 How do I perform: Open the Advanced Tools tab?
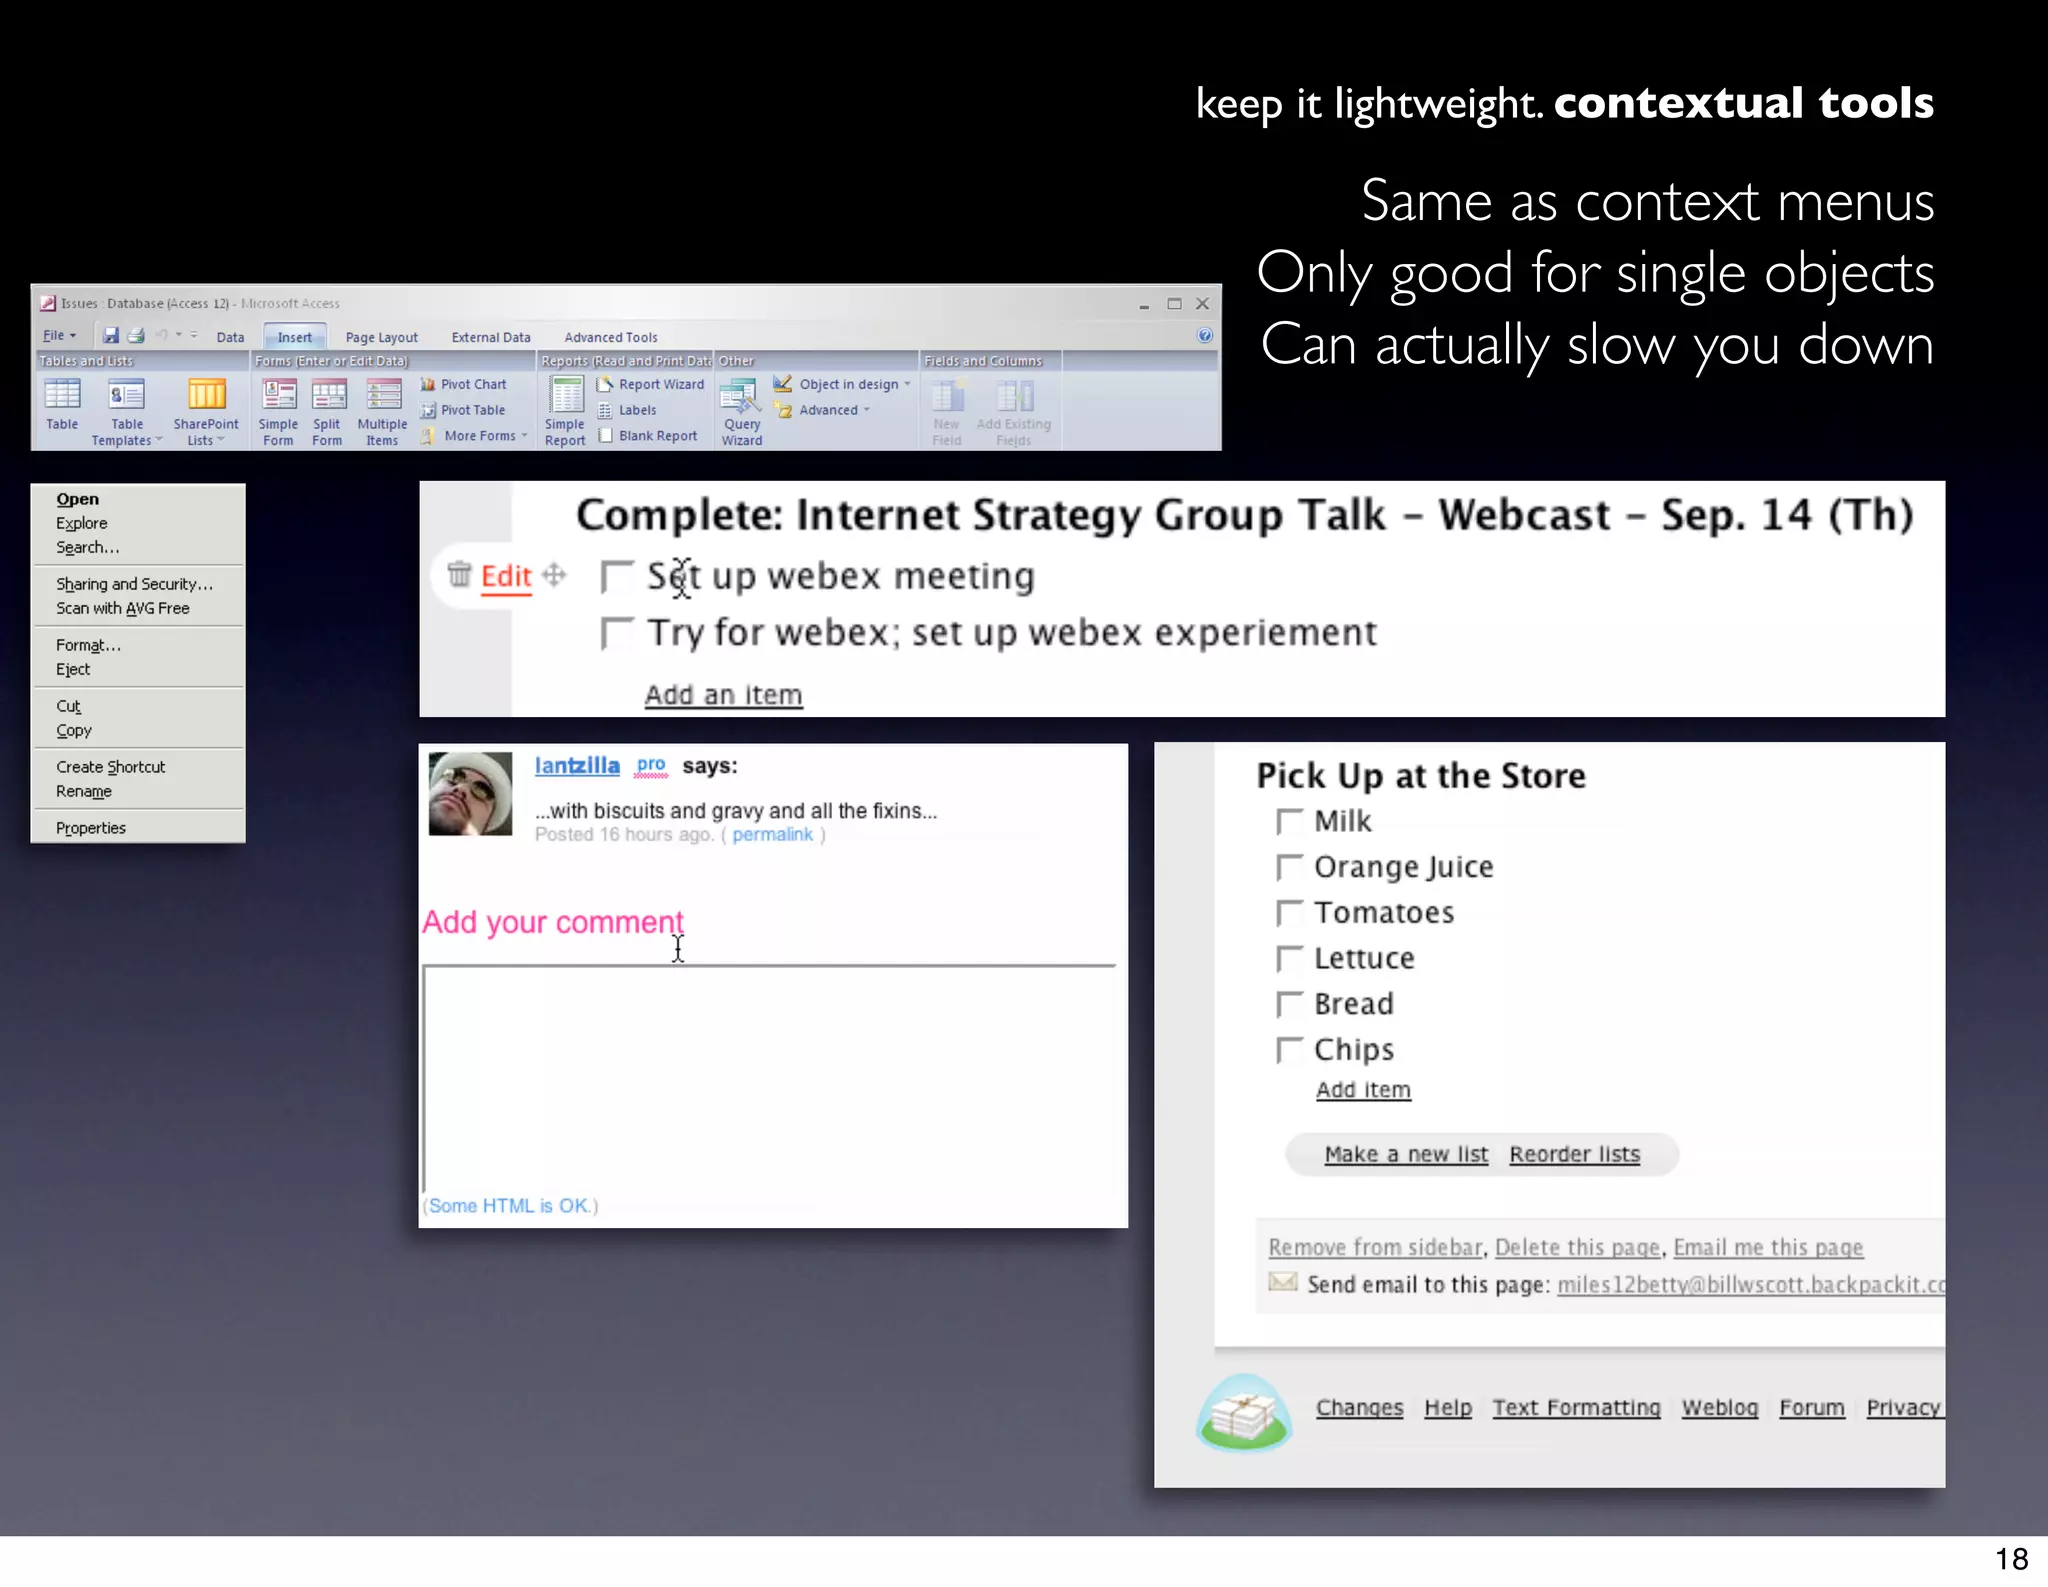click(610, 338)
